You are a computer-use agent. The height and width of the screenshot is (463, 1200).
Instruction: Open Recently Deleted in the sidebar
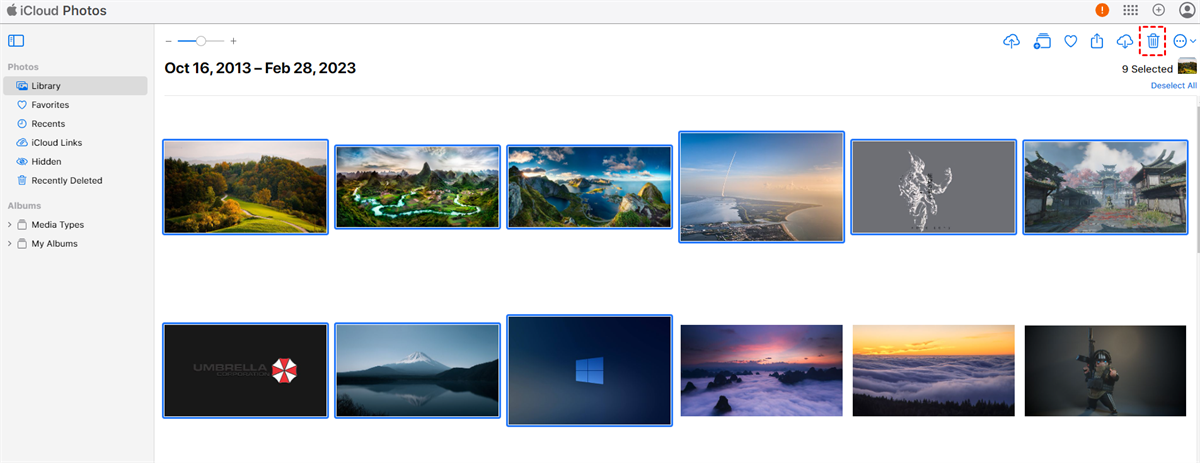[x=76, y=181]
